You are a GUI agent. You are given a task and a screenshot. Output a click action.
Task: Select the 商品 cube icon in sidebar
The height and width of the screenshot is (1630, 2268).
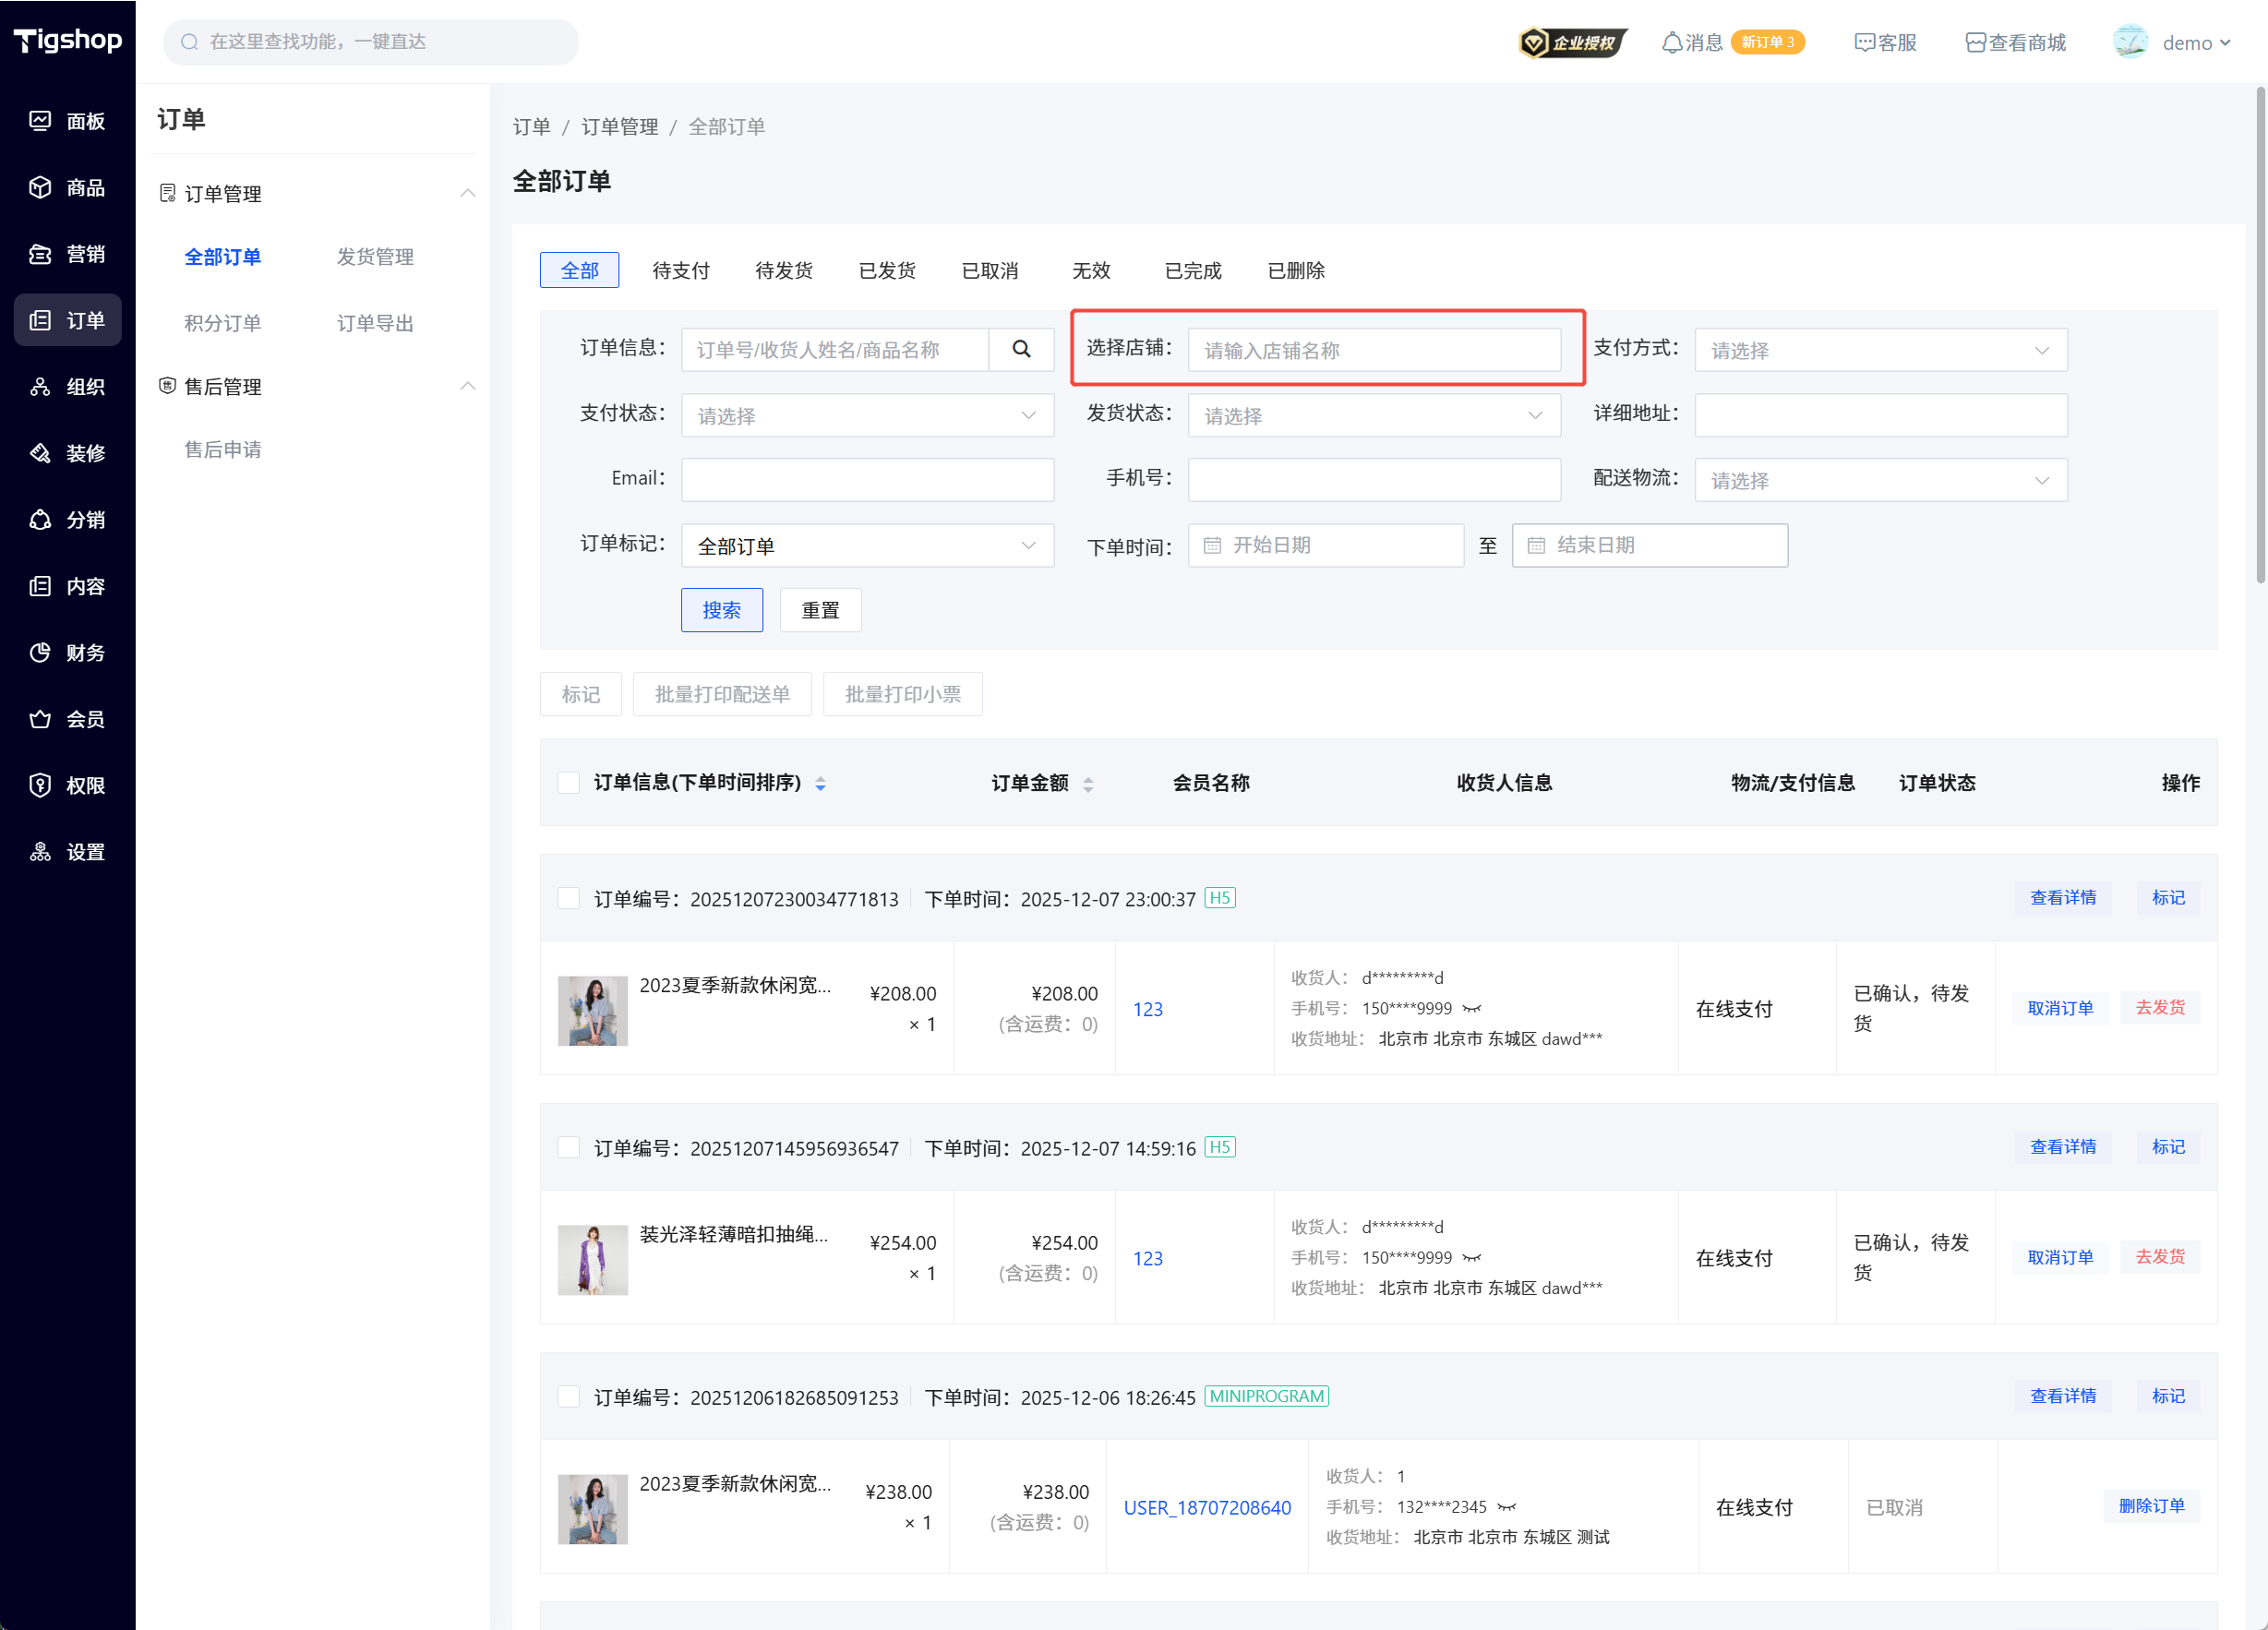coord(40,188)
